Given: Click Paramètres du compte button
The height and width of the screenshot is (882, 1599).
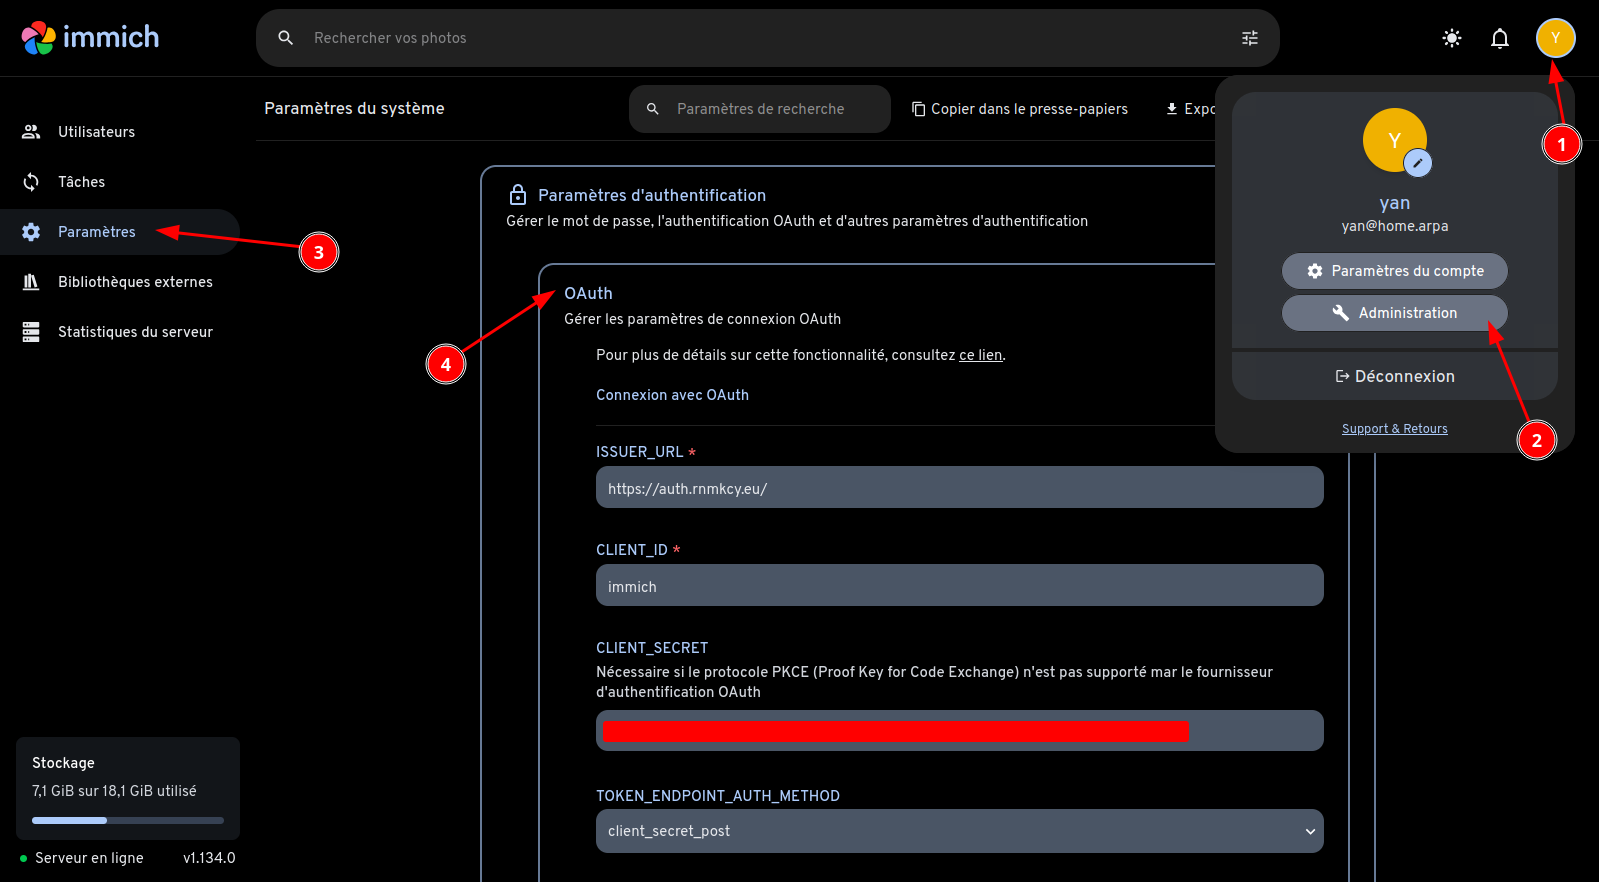Looking at the screenshot, I should [1394, 271].
